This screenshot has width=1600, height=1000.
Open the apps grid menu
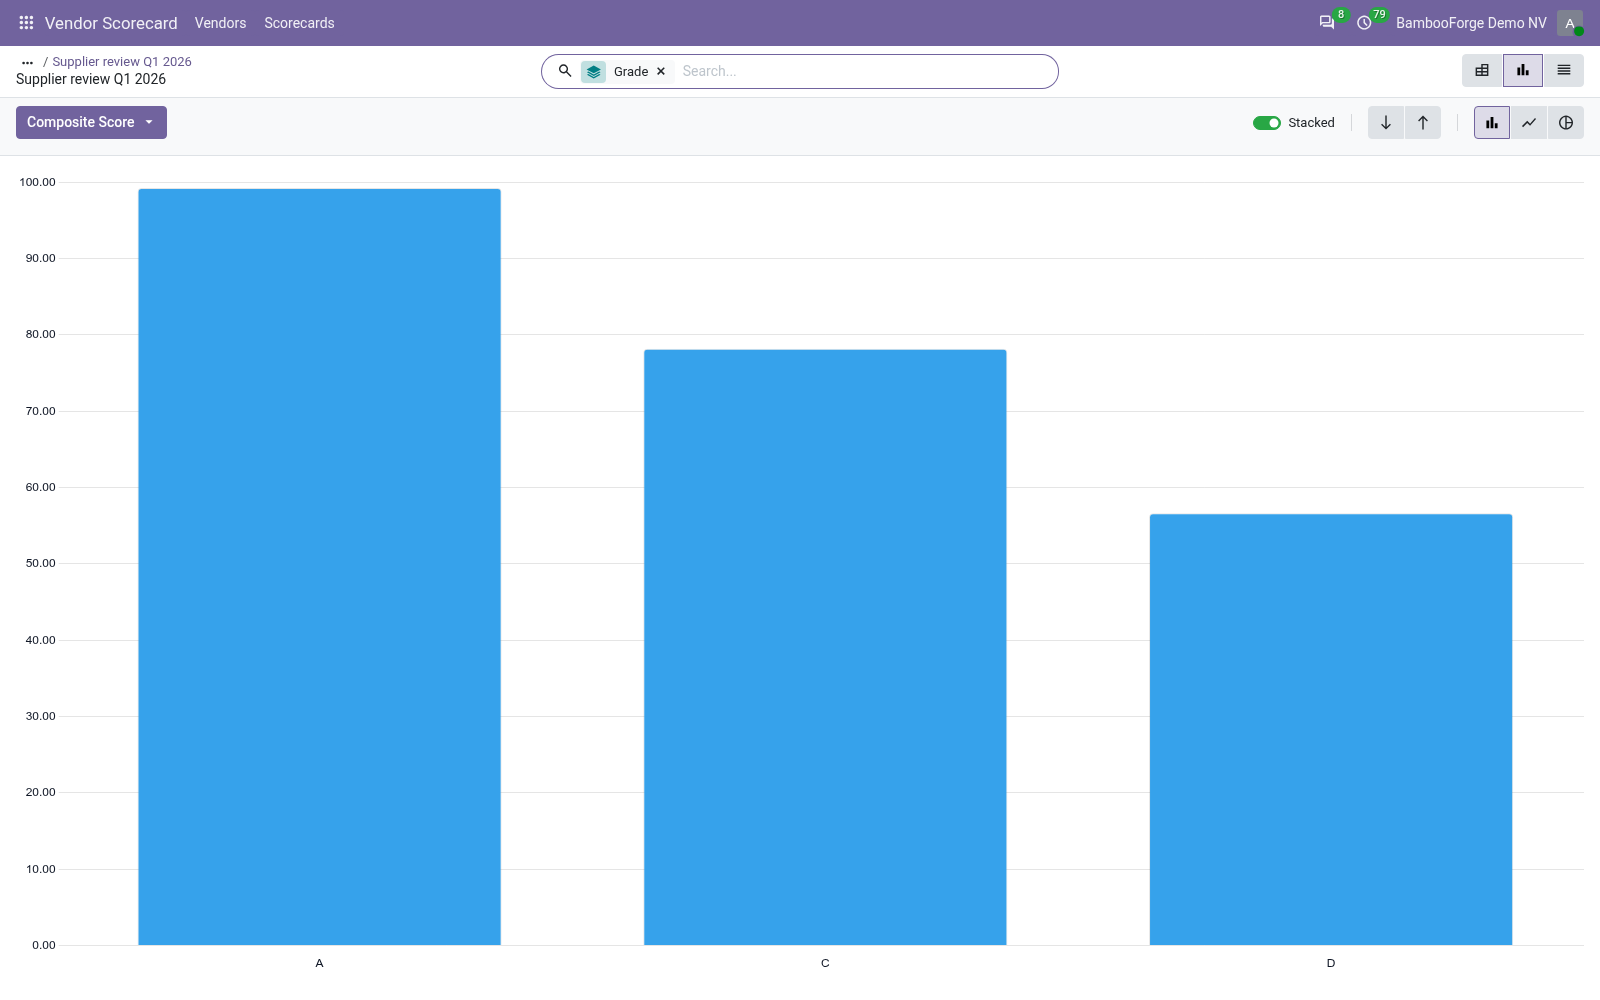coord(26,22)
